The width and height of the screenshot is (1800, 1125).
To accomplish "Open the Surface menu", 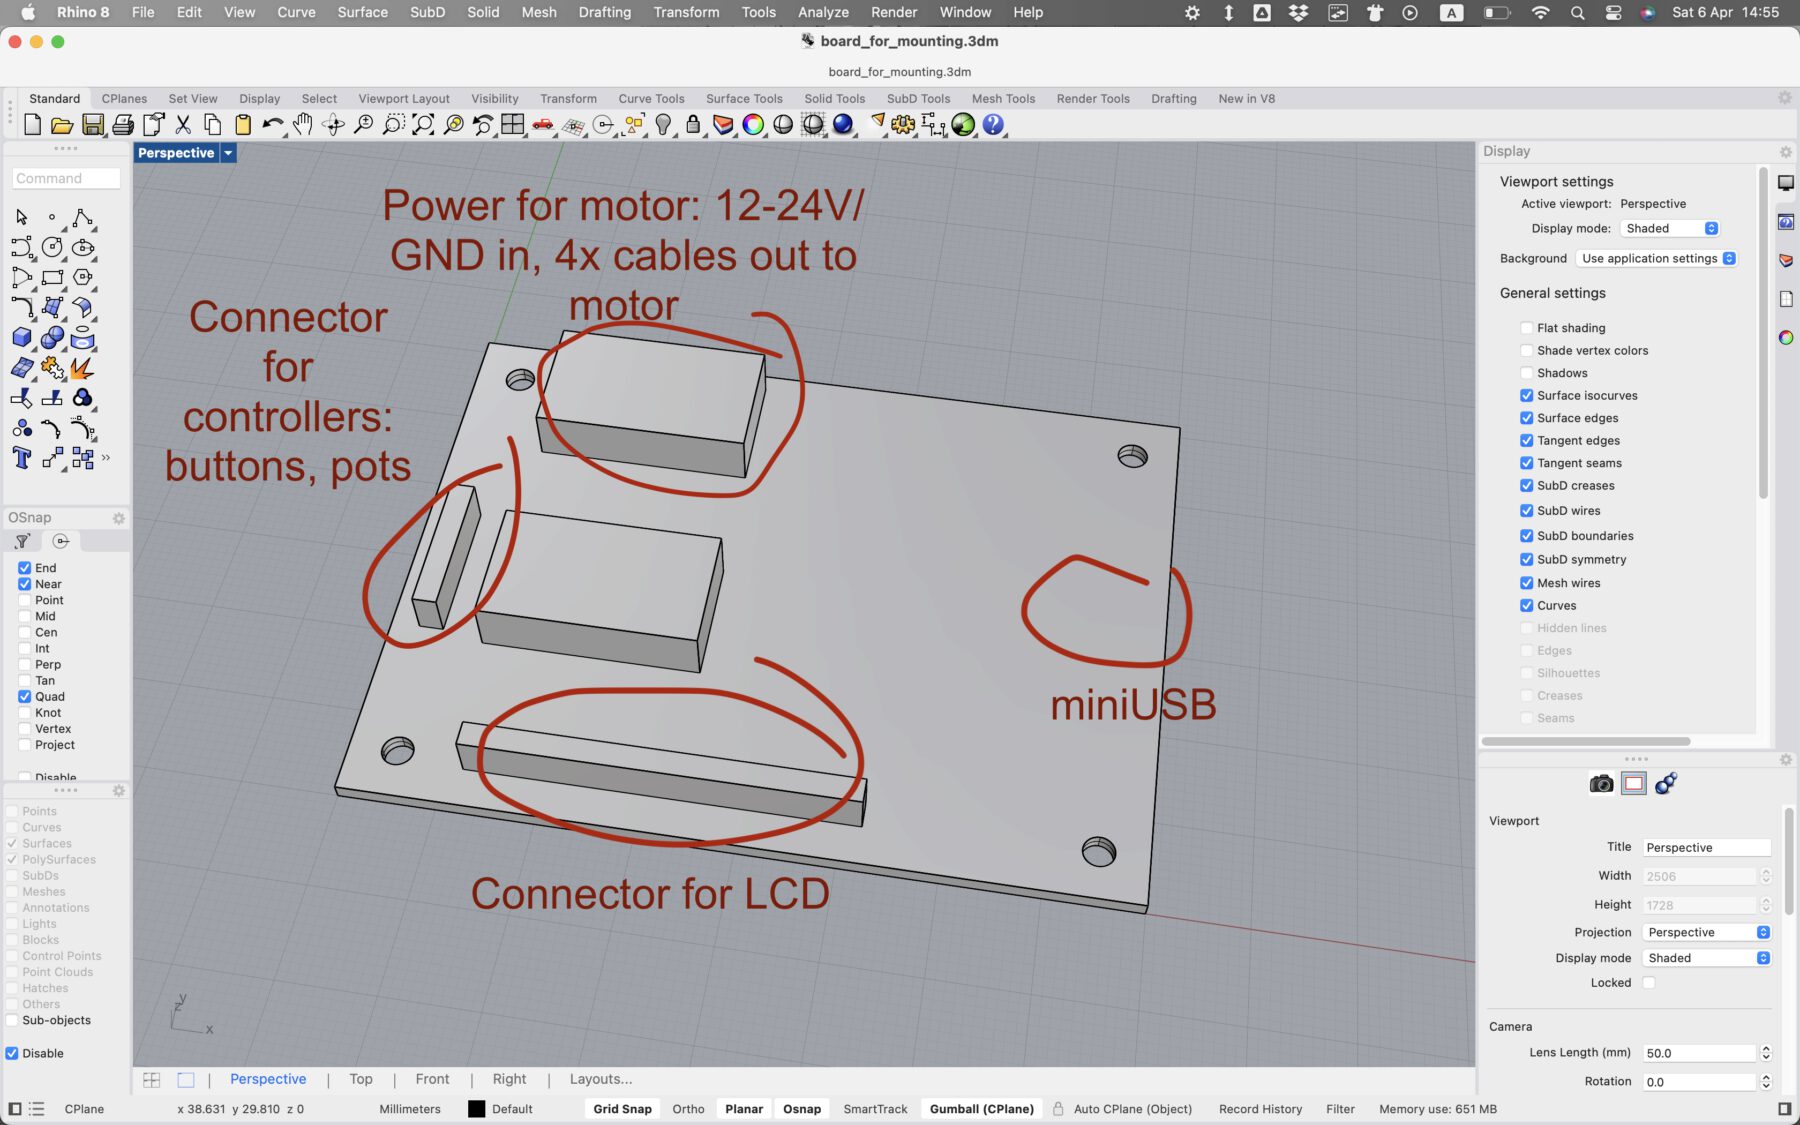I will click(x=362, y=12).
